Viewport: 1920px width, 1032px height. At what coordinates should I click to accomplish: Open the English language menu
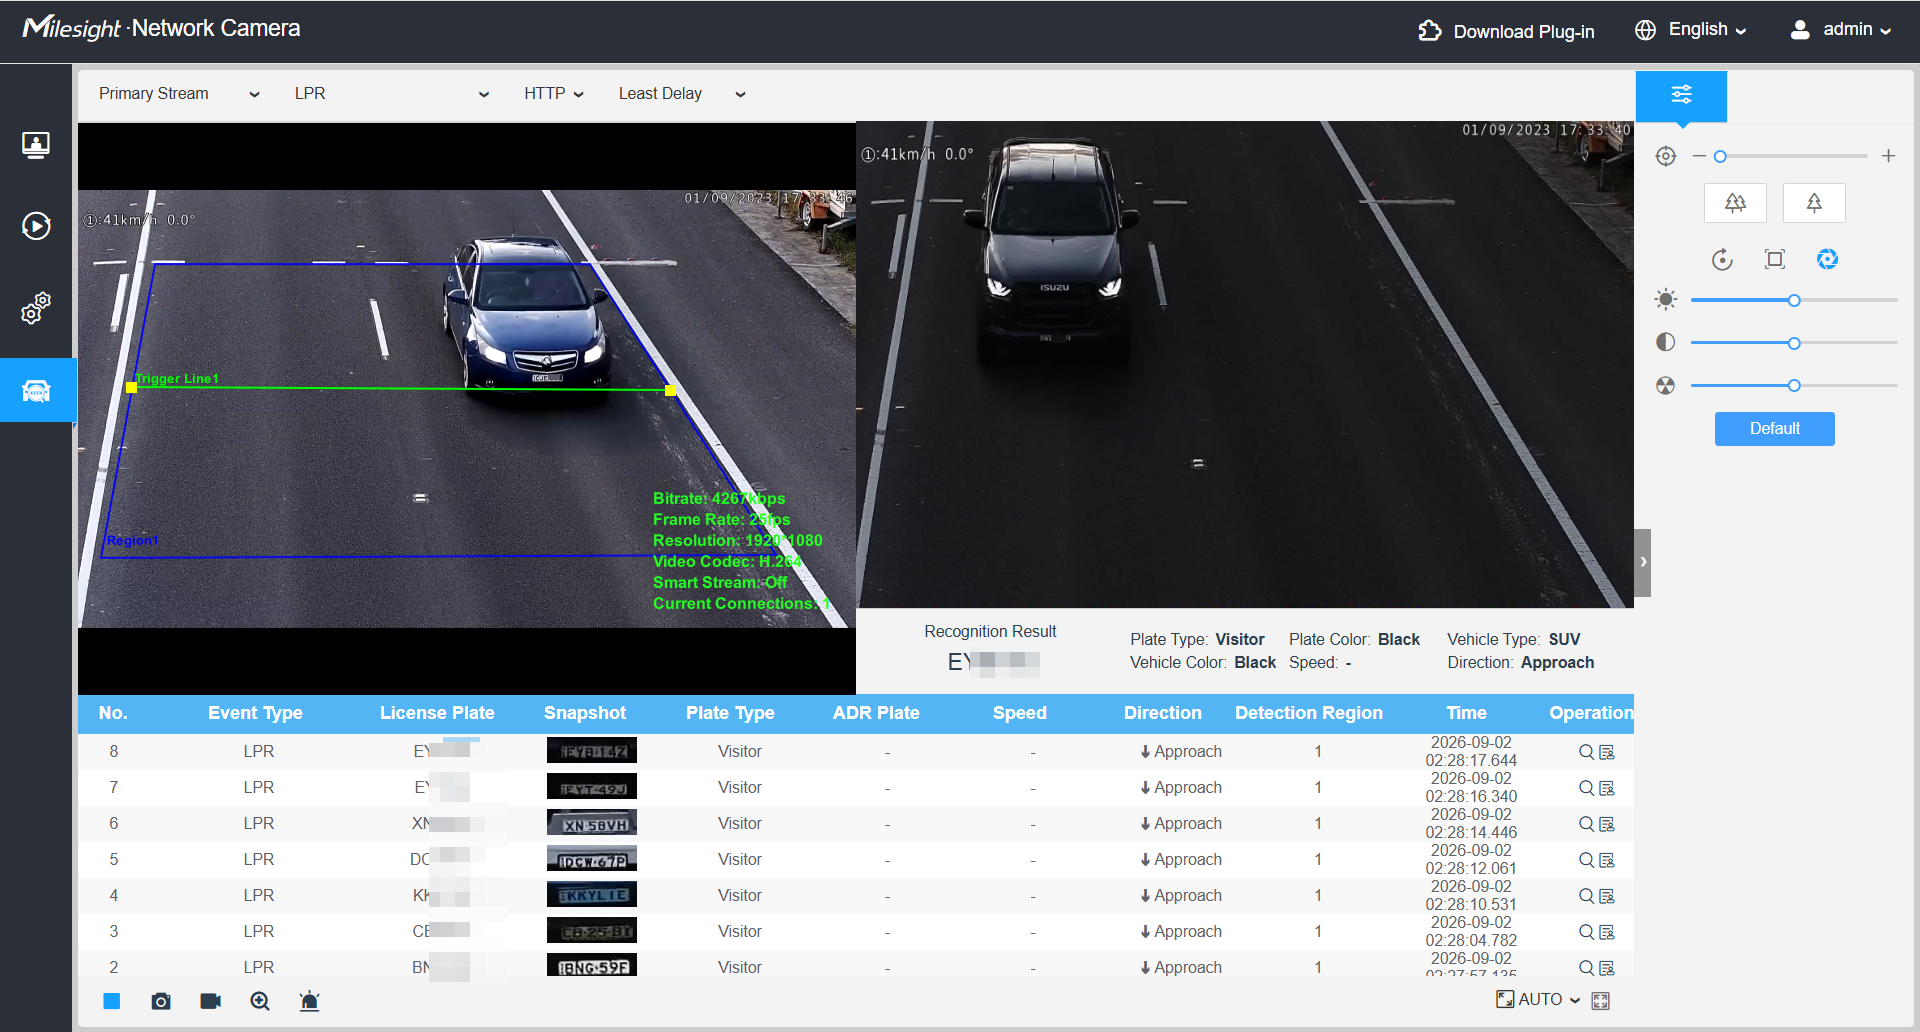(x=1691, y=30)
